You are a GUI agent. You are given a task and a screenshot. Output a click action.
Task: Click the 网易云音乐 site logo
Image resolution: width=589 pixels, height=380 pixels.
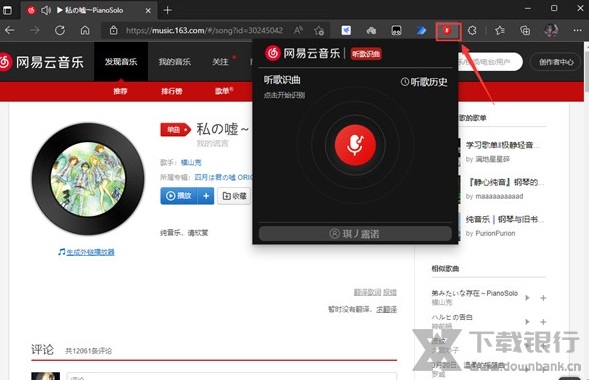pos(42,62)
